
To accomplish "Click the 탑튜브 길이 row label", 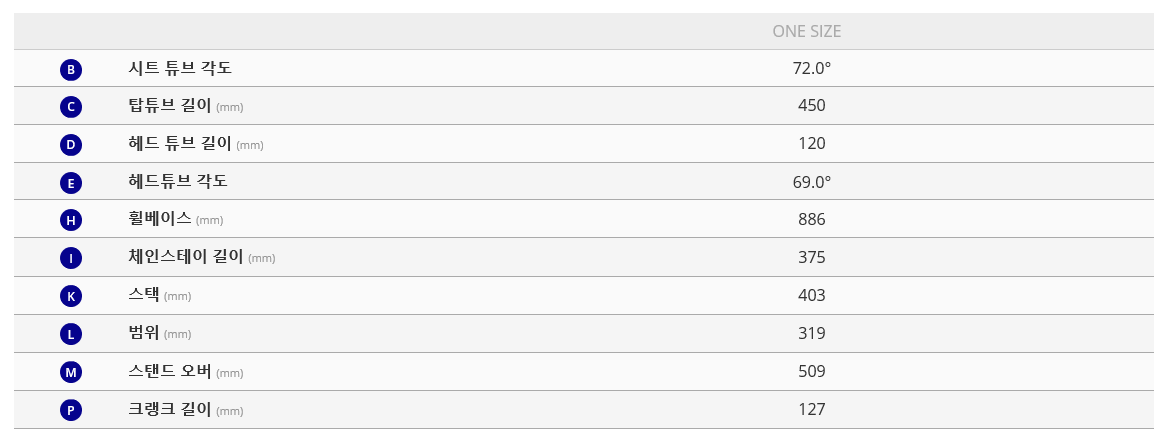I will [170, 106].
